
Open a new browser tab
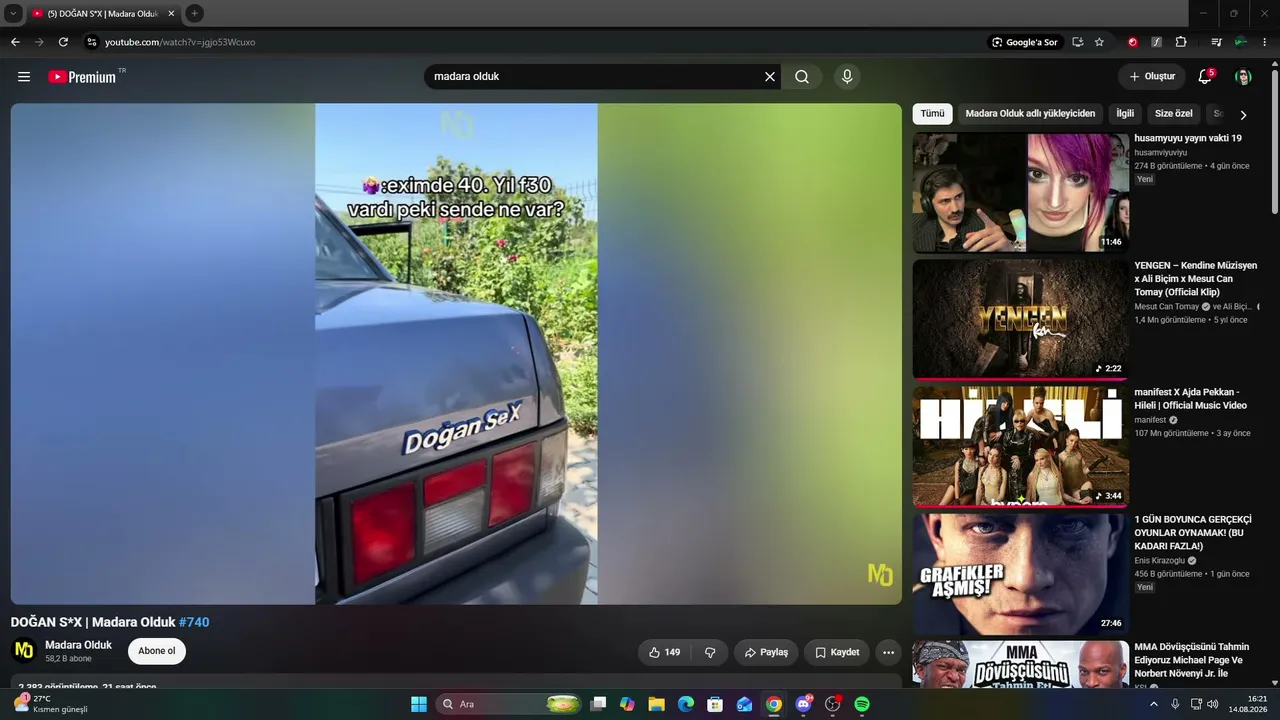[194, 13]
